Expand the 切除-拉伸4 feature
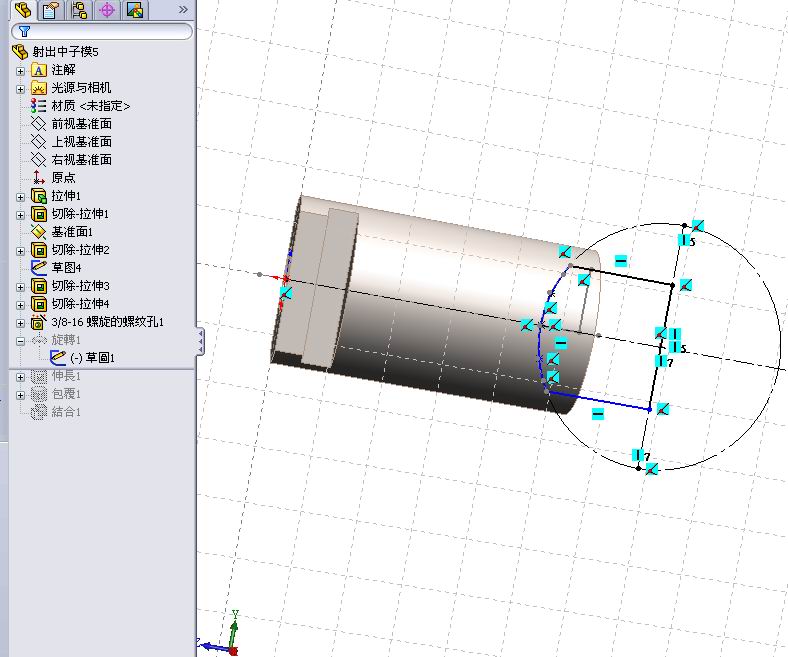The width and height of the screenshot is (788, 657). [x=21, y=305]
